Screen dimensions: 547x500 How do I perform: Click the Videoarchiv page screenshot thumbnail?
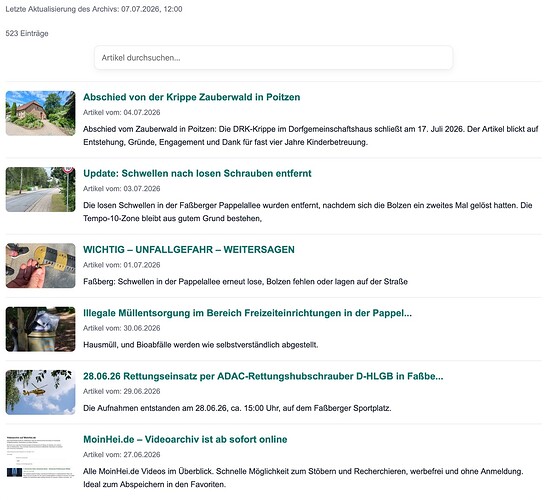(x=40, y=455)
